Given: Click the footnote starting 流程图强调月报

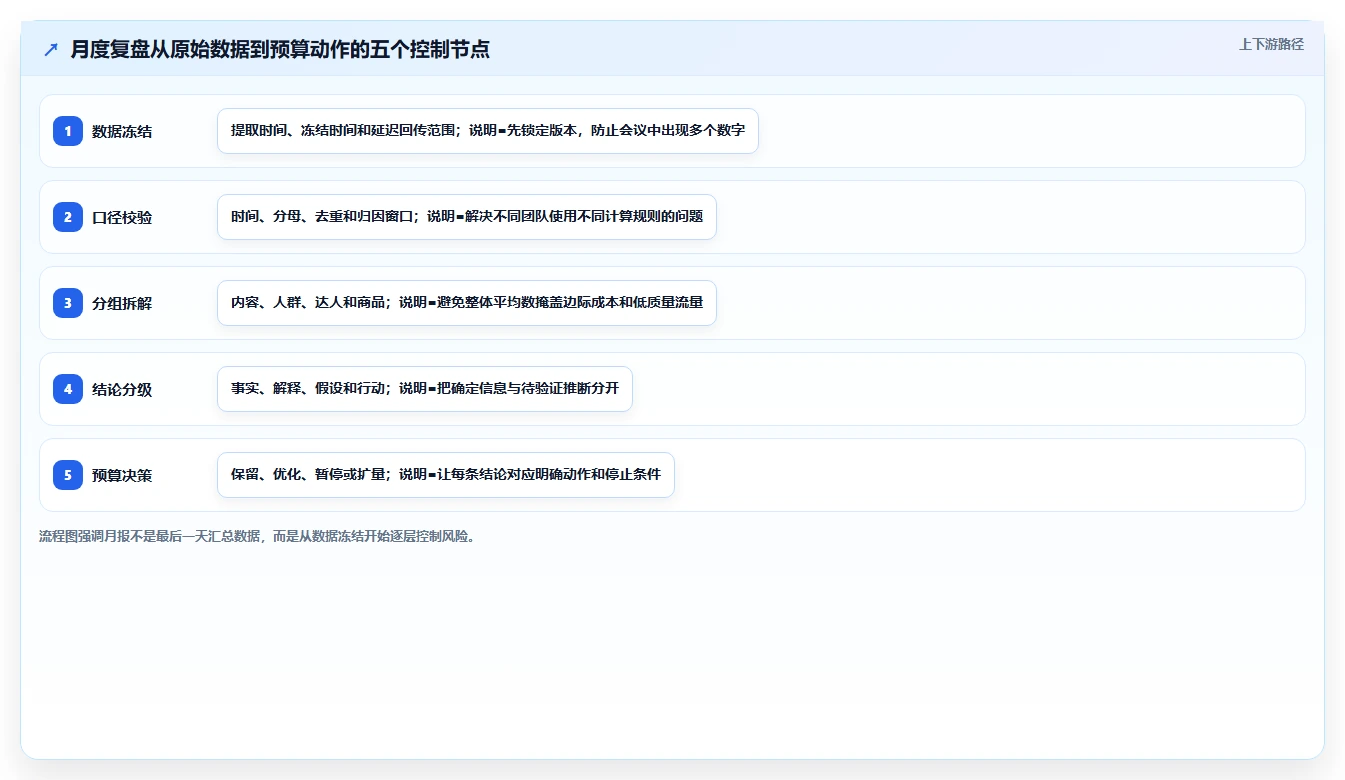Looking at the screenshot, I should (x=258, y=536).
